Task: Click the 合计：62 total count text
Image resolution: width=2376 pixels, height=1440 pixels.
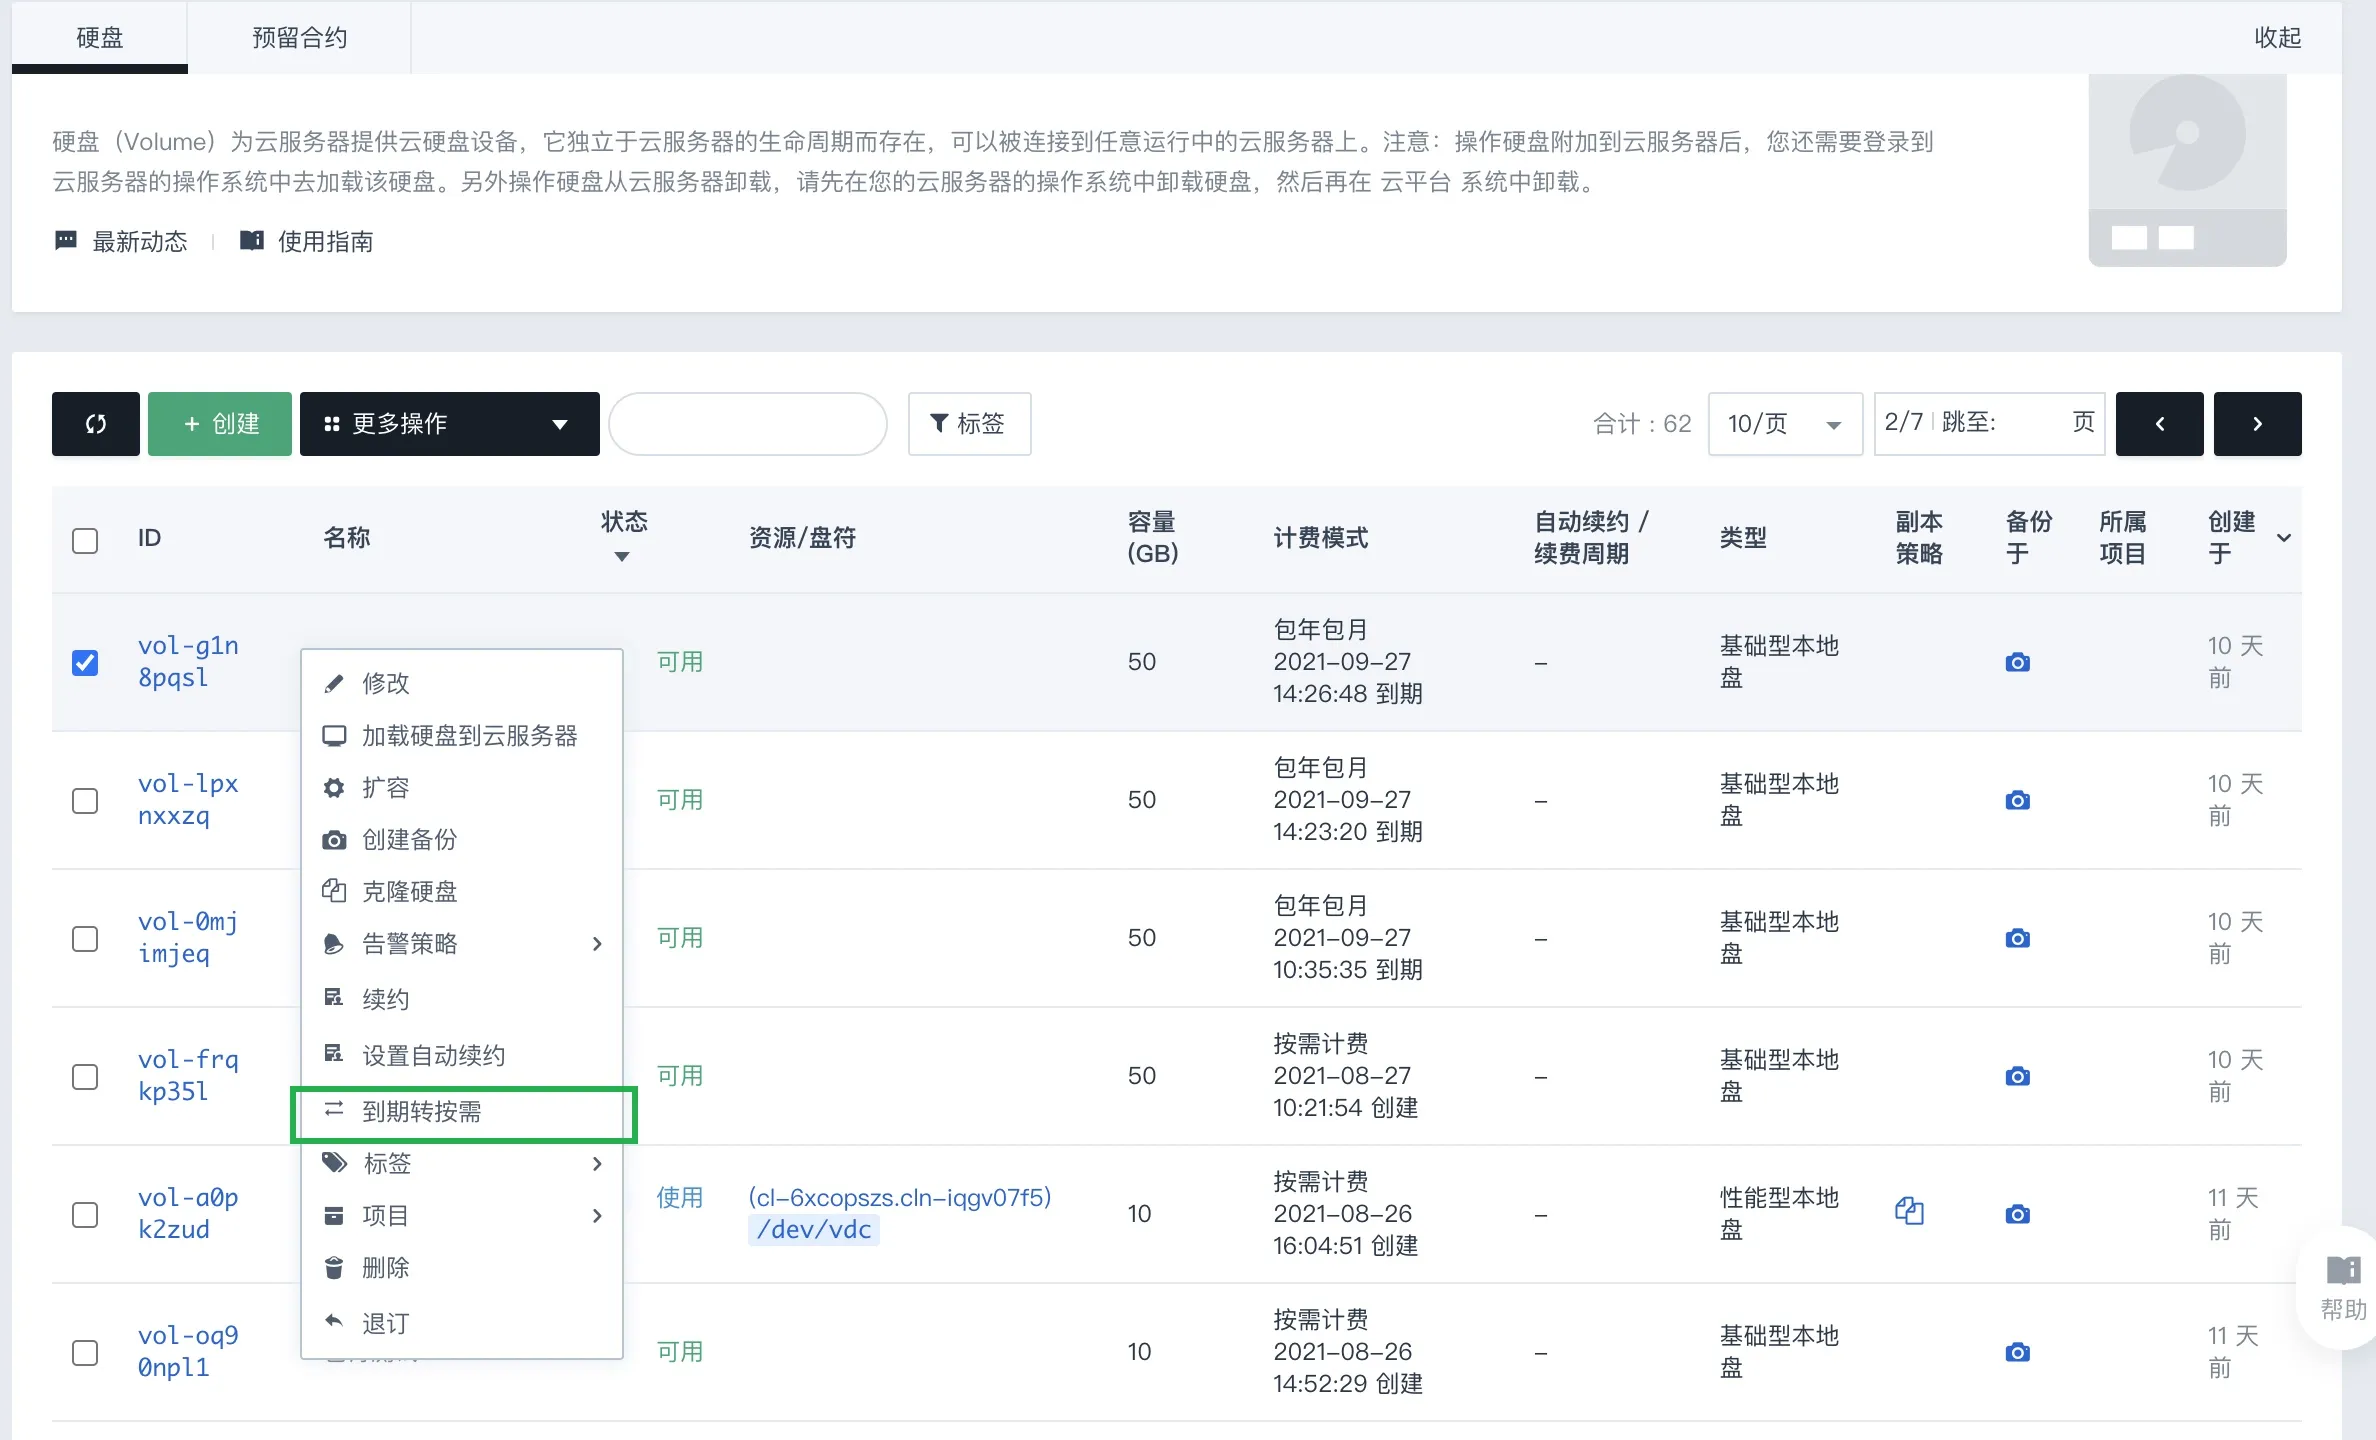Action: click(1642, 424)
